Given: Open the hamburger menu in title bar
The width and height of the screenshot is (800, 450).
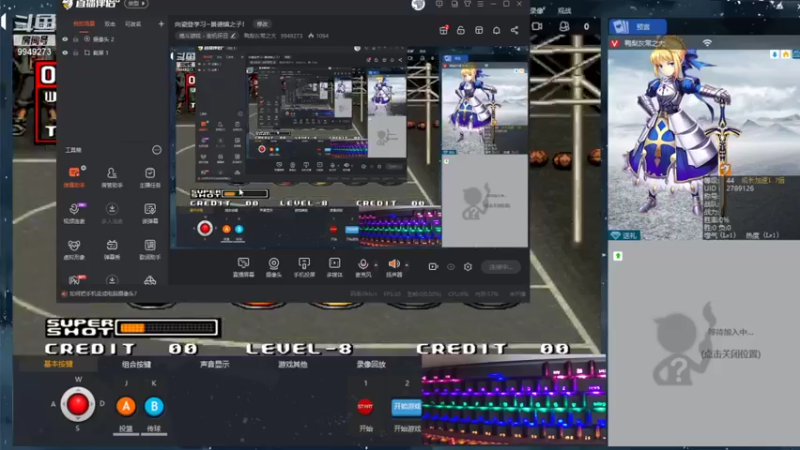Looking at the screenshot, I should pyautogui.click(x=480, y=4).
